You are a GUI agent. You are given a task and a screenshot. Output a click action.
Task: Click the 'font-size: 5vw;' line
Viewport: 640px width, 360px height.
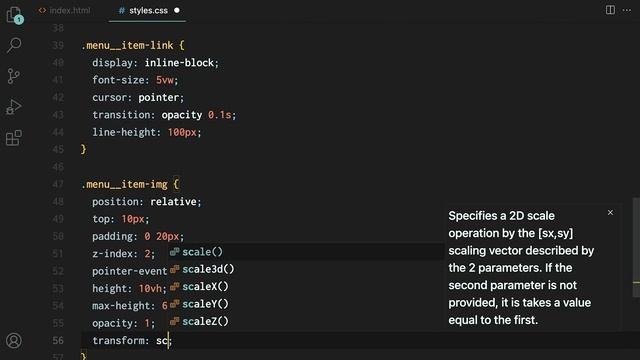pyautogui.click(x=135, y=80)
